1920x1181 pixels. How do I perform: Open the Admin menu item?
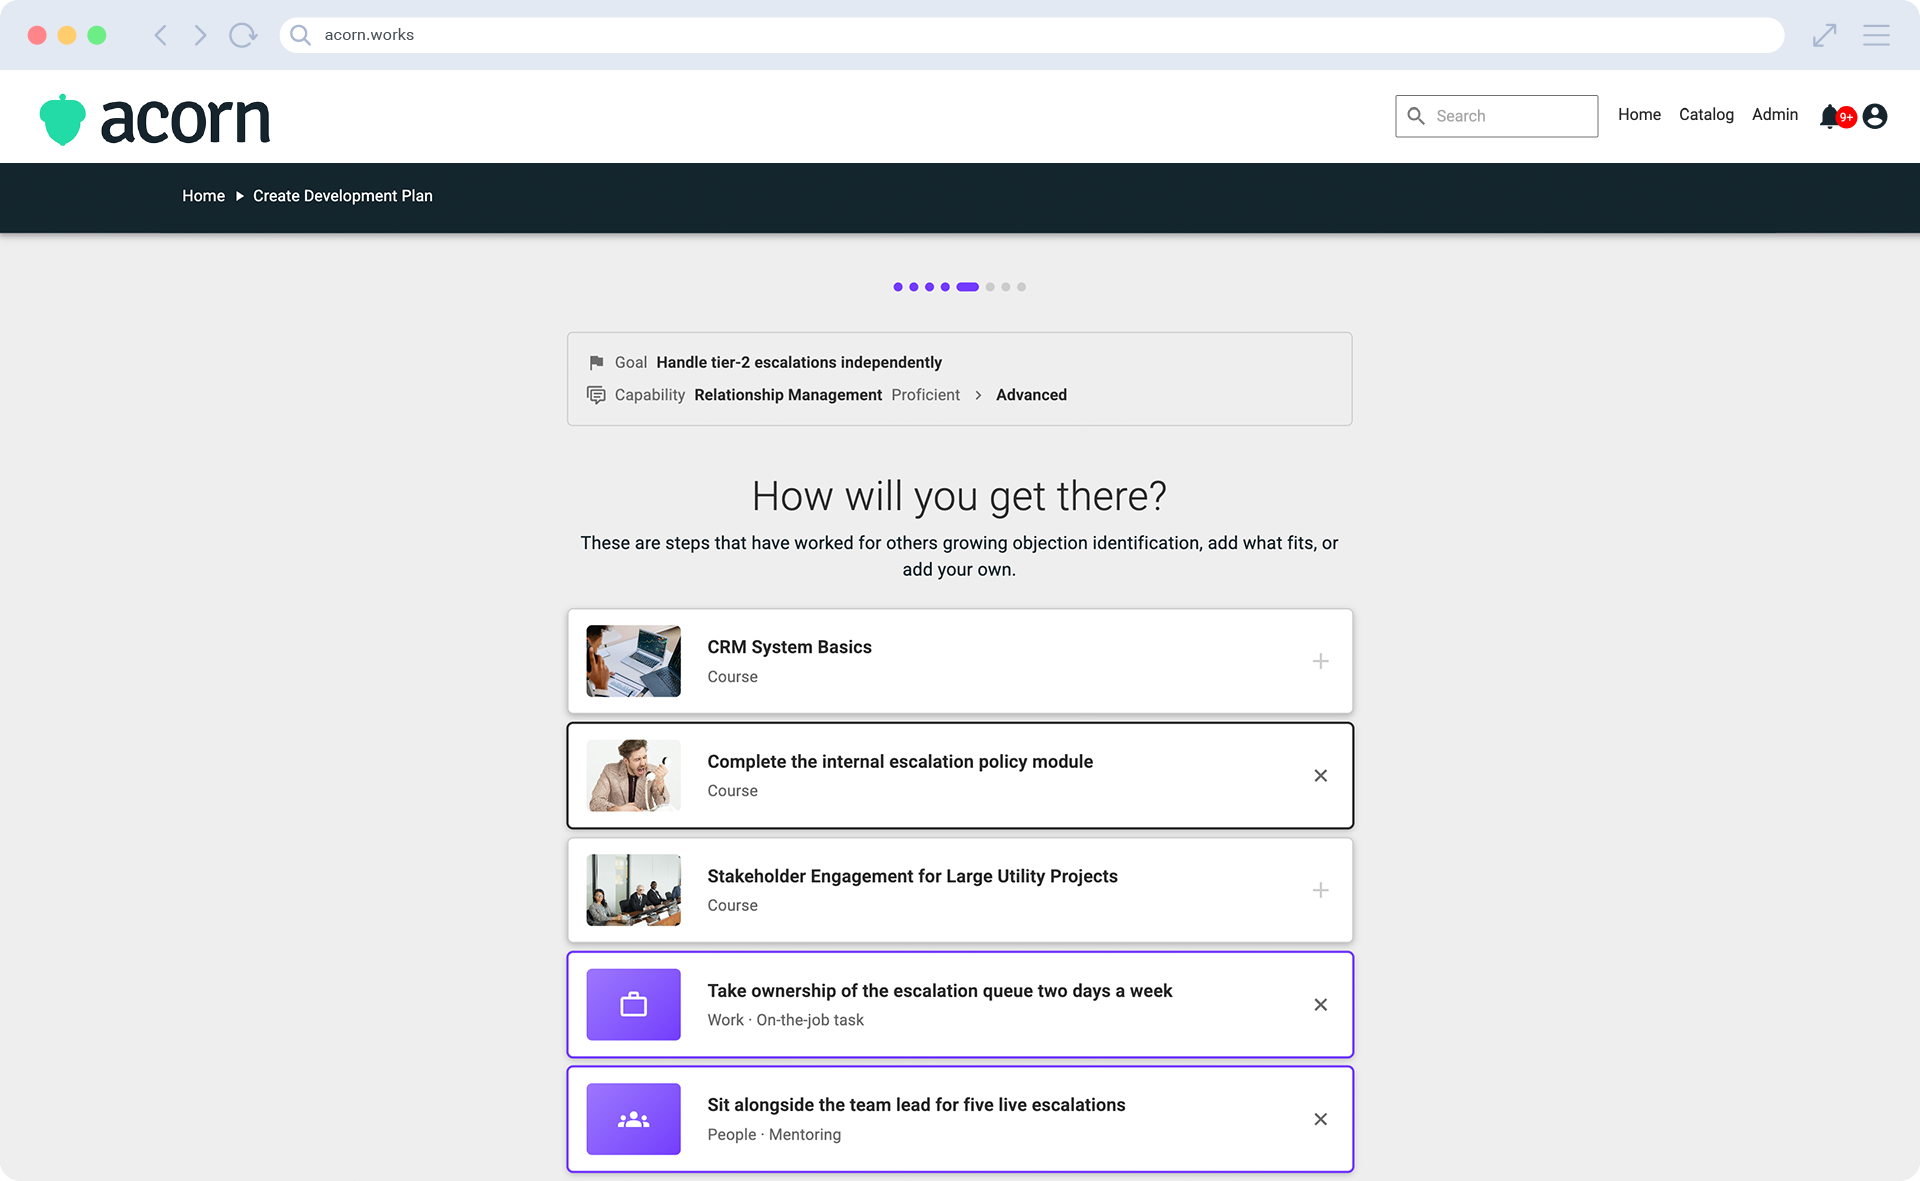point(1775,115)
